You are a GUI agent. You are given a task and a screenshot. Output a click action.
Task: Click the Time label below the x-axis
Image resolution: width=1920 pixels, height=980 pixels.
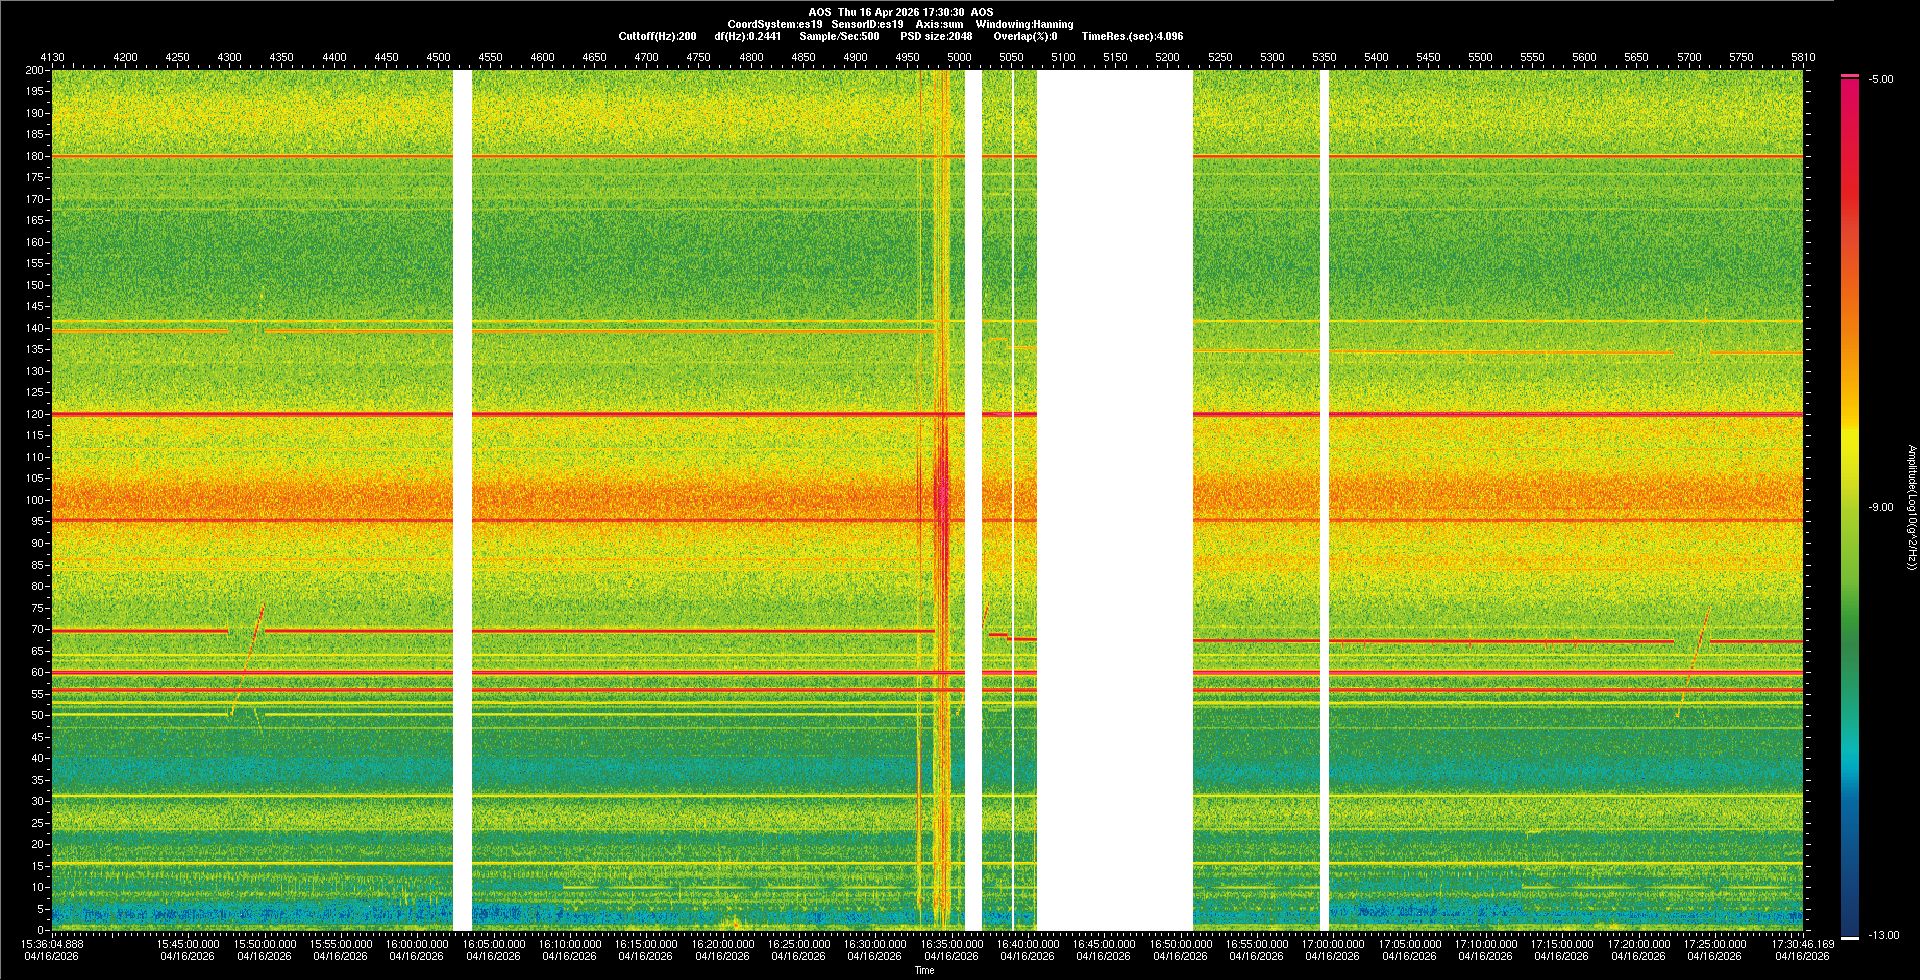tap(924, 970)
